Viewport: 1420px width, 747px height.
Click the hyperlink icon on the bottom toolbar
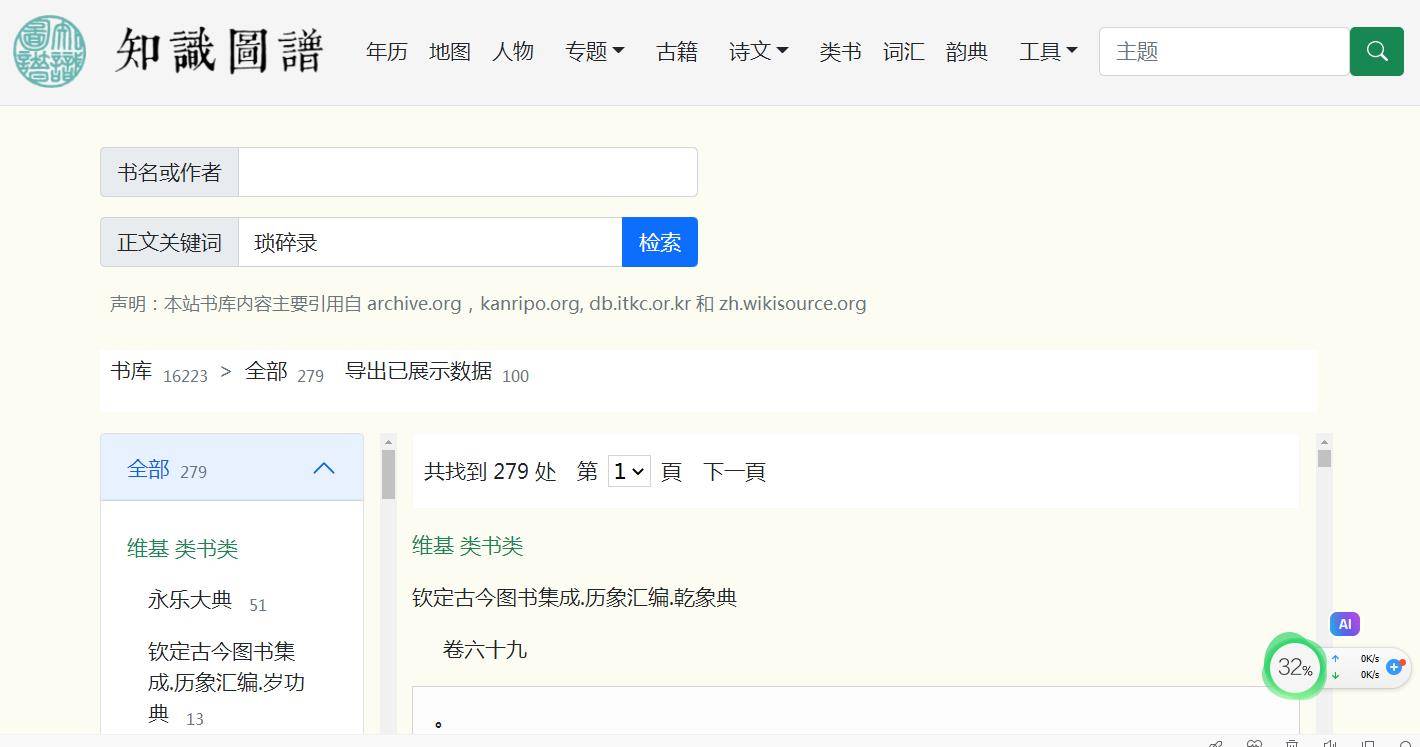click(1216, 744)
